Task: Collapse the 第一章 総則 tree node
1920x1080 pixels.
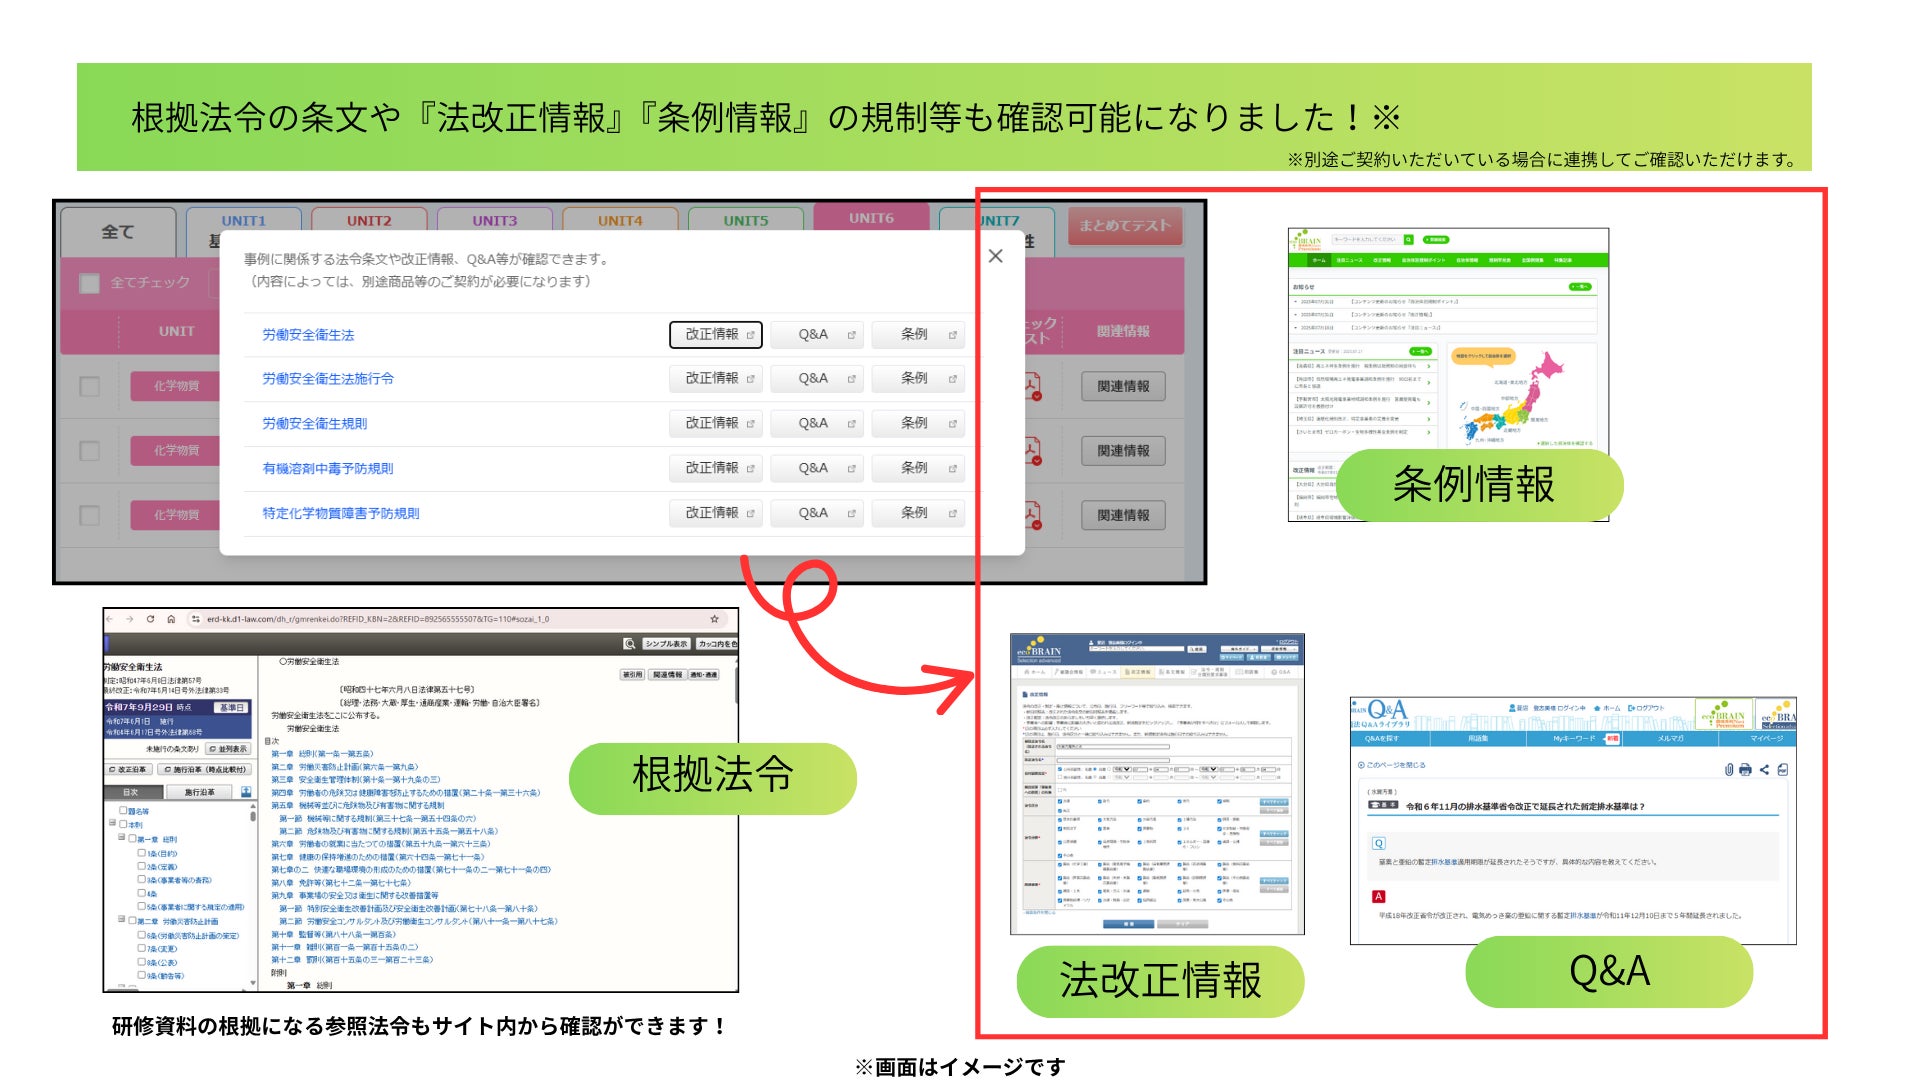Action: tap(121, 839)
